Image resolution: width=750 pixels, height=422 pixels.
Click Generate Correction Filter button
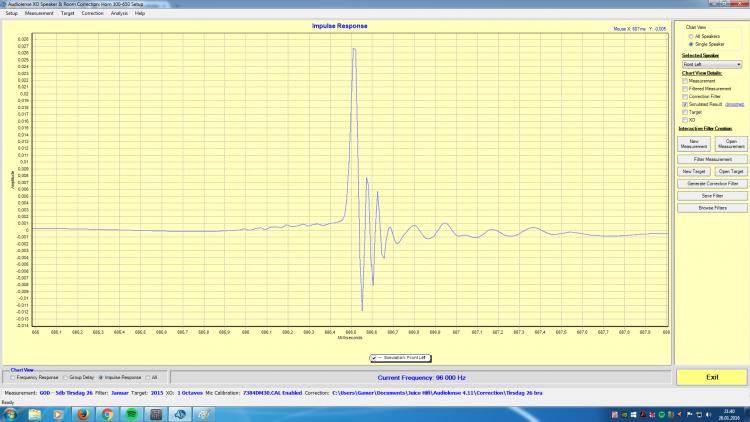(x=712, y=184)
